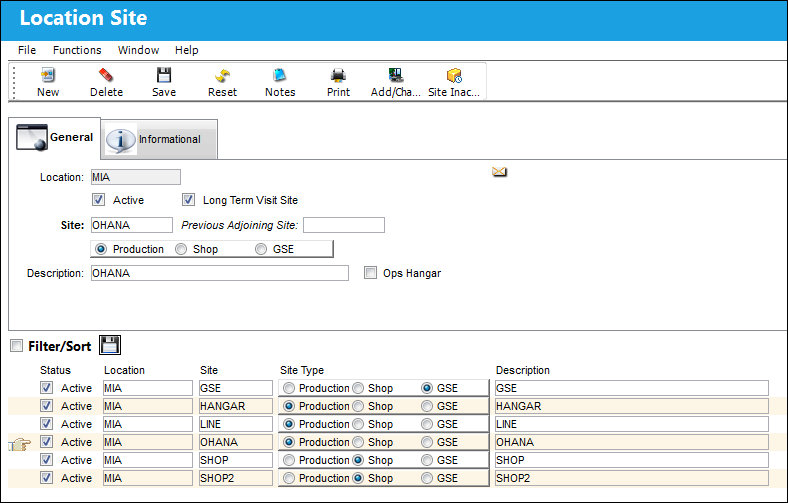Toggle Active checkbox for the SHOP2 row
Viewport: 788px width, 503px height.
pos(46,478)
